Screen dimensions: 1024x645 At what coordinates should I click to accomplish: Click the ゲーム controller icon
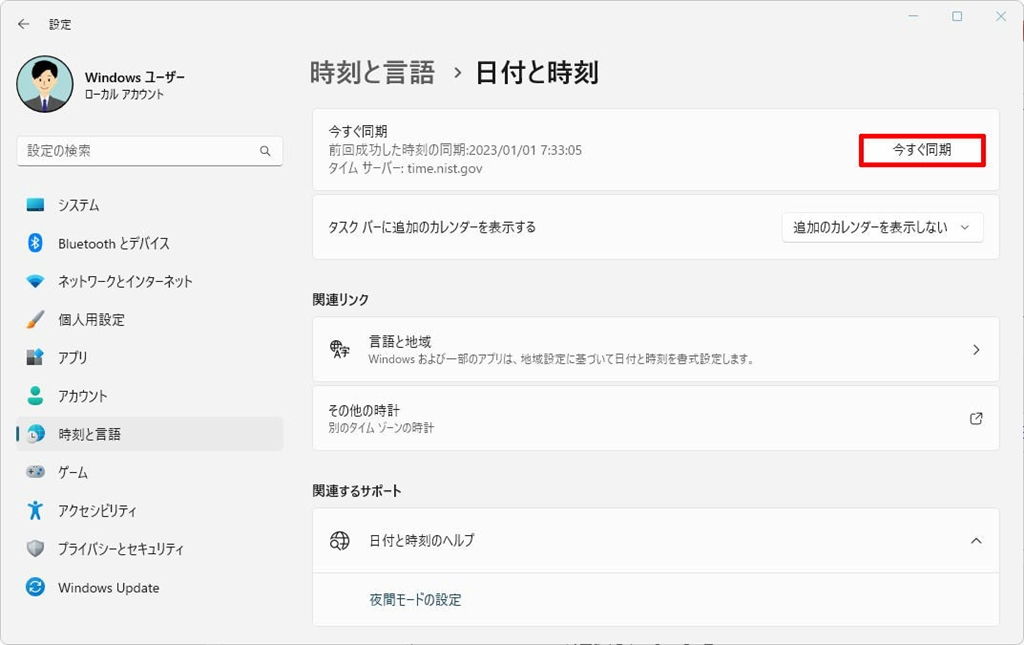pyautogui.click(x=35, y=471)
